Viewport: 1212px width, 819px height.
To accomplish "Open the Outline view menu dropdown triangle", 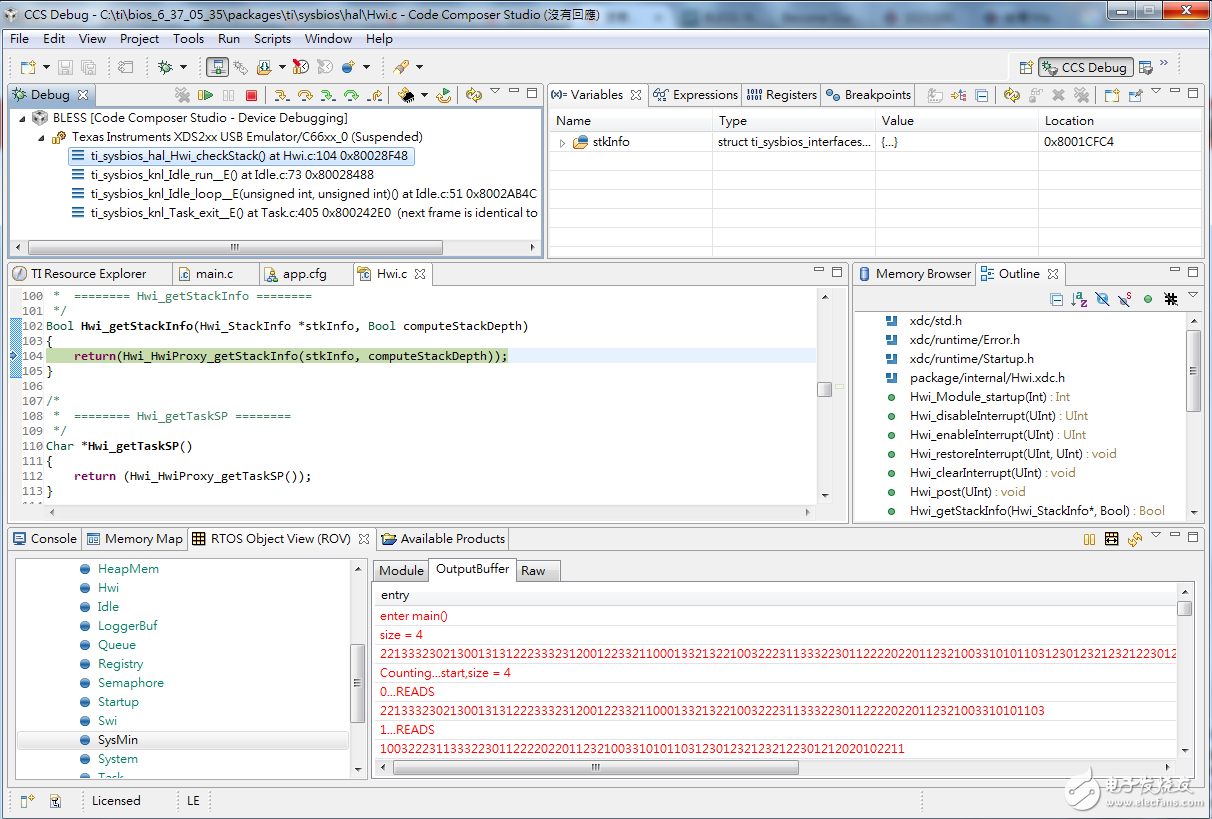I will point(1192,297).
